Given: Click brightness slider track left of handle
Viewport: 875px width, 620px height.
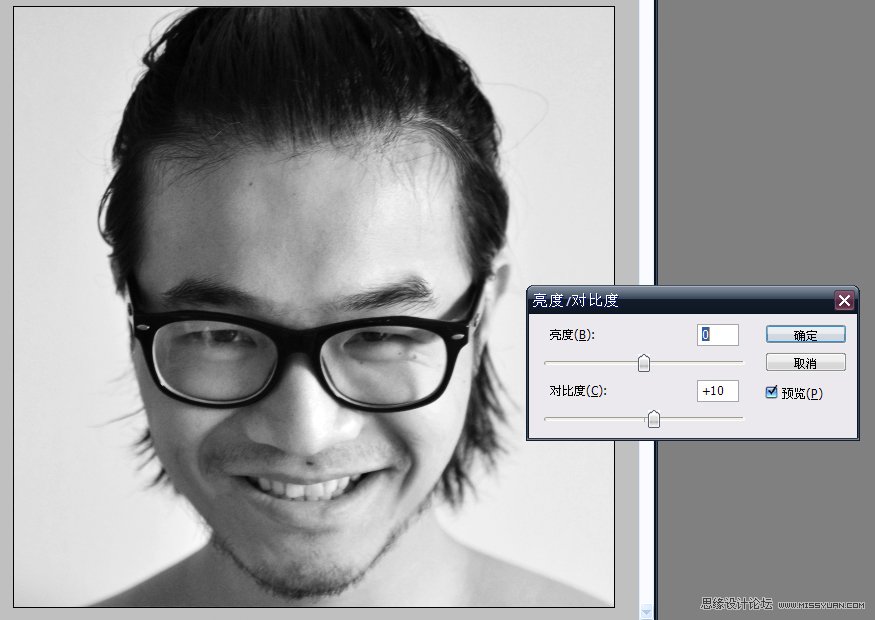Looking at the screenshot, I should click(590, 362).
